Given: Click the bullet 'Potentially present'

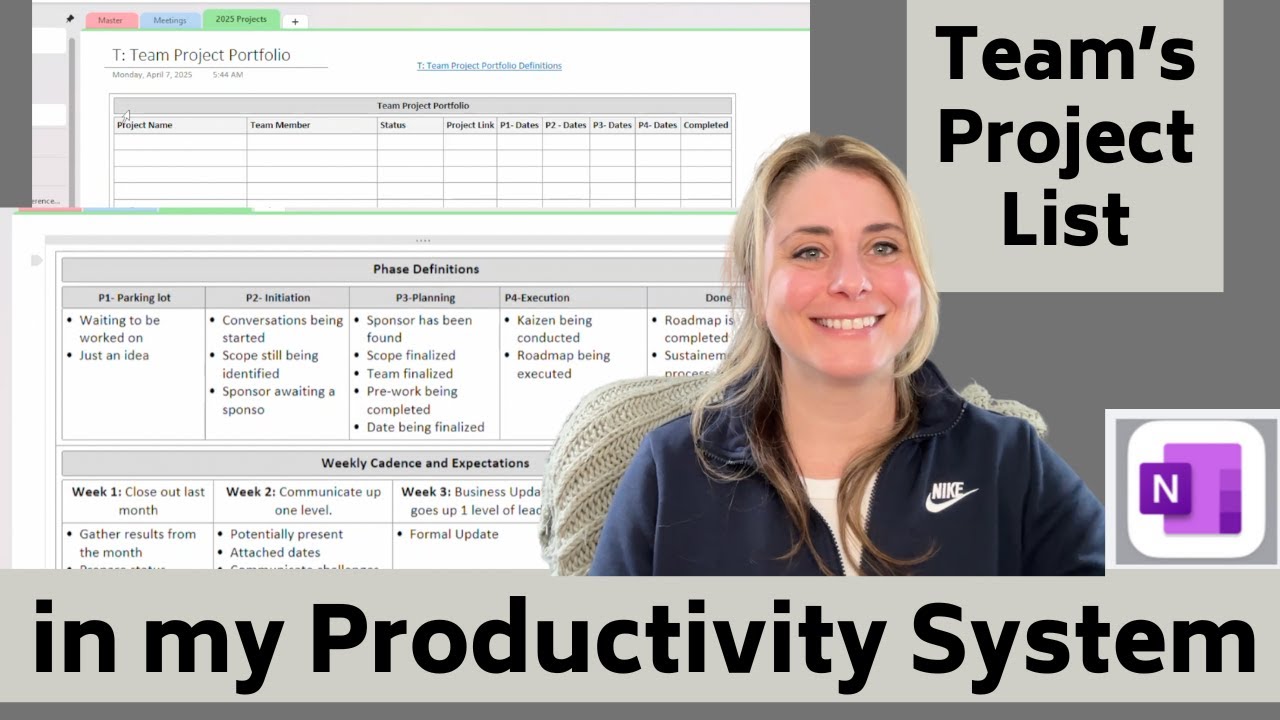Looking at the screenshot, I should tap(286, 534).
